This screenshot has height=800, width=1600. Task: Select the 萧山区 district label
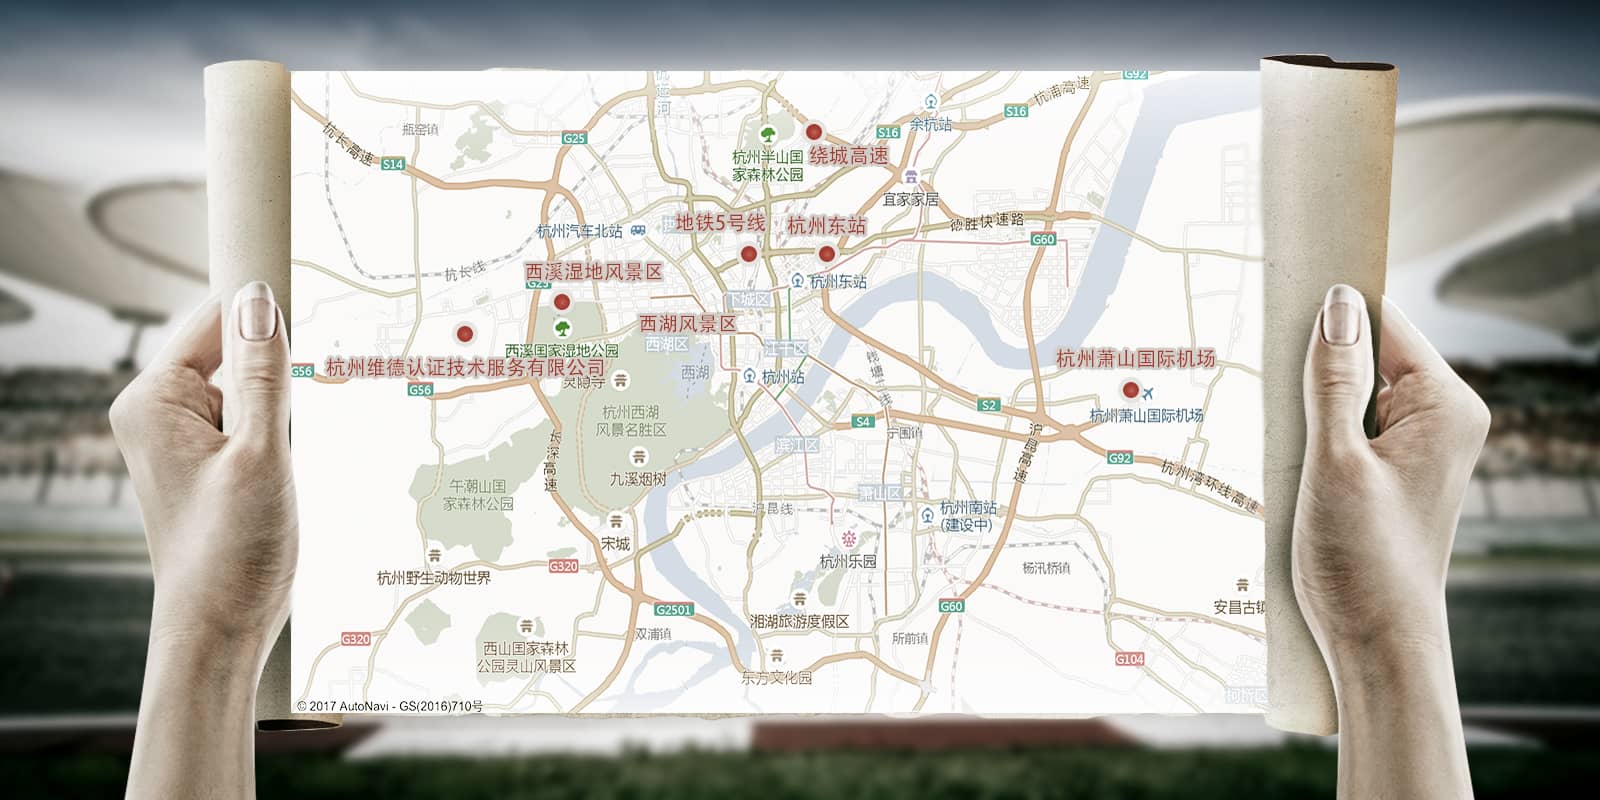[880, 493]
